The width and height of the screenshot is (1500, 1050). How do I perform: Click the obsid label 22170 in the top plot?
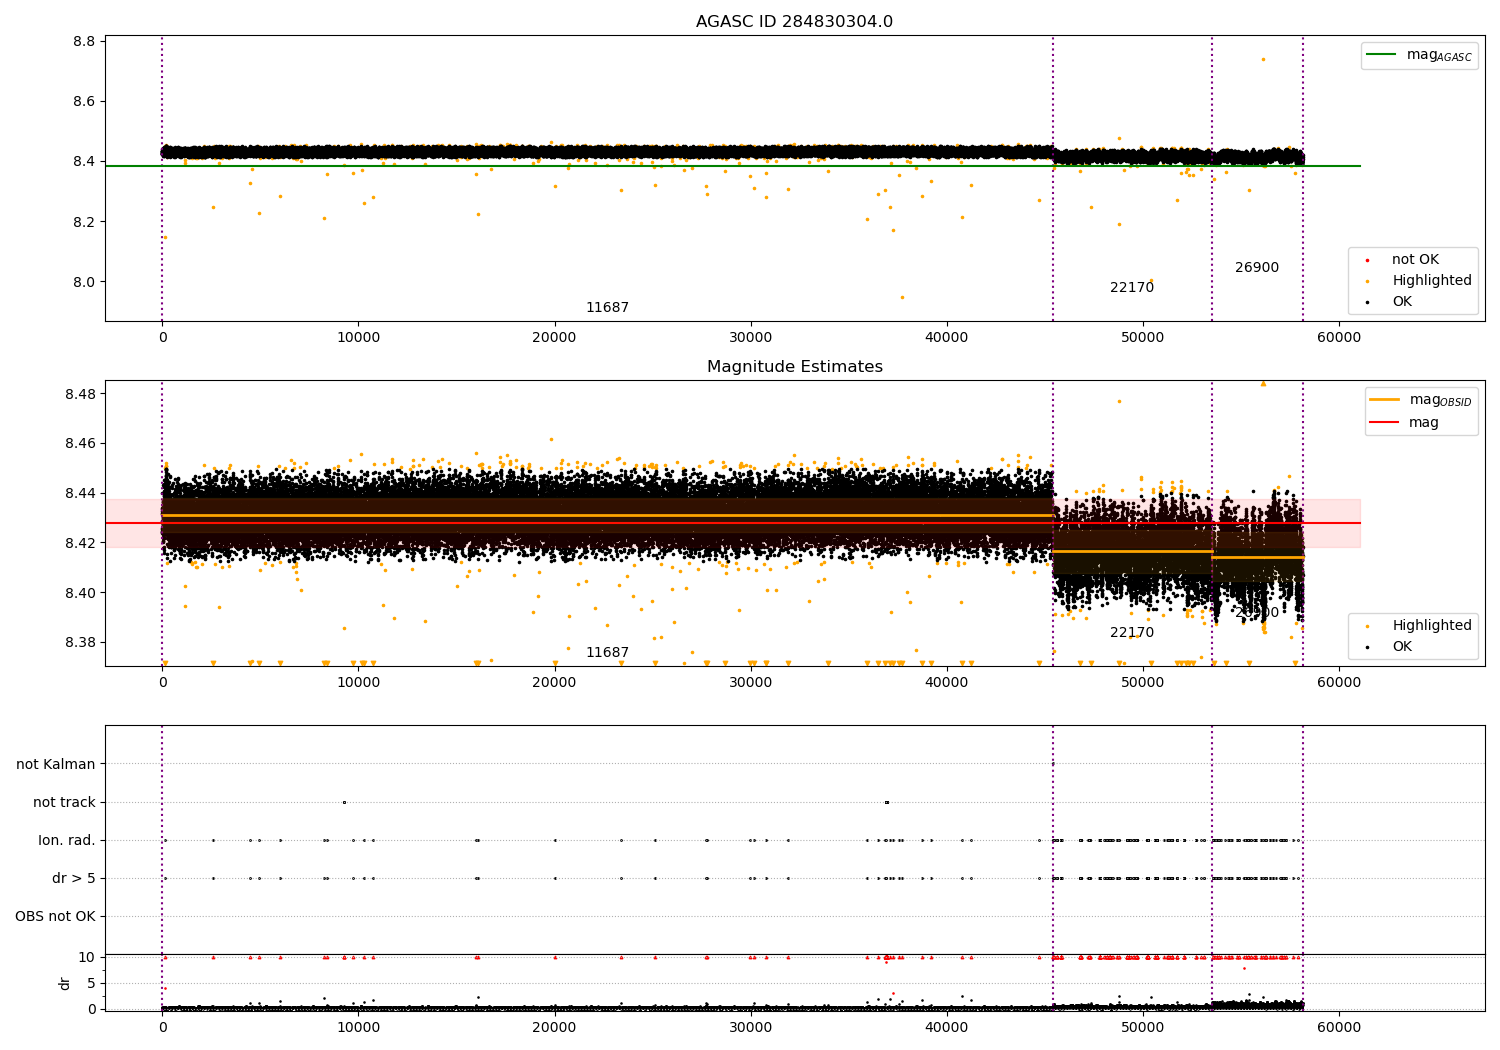coord(1132,288)
